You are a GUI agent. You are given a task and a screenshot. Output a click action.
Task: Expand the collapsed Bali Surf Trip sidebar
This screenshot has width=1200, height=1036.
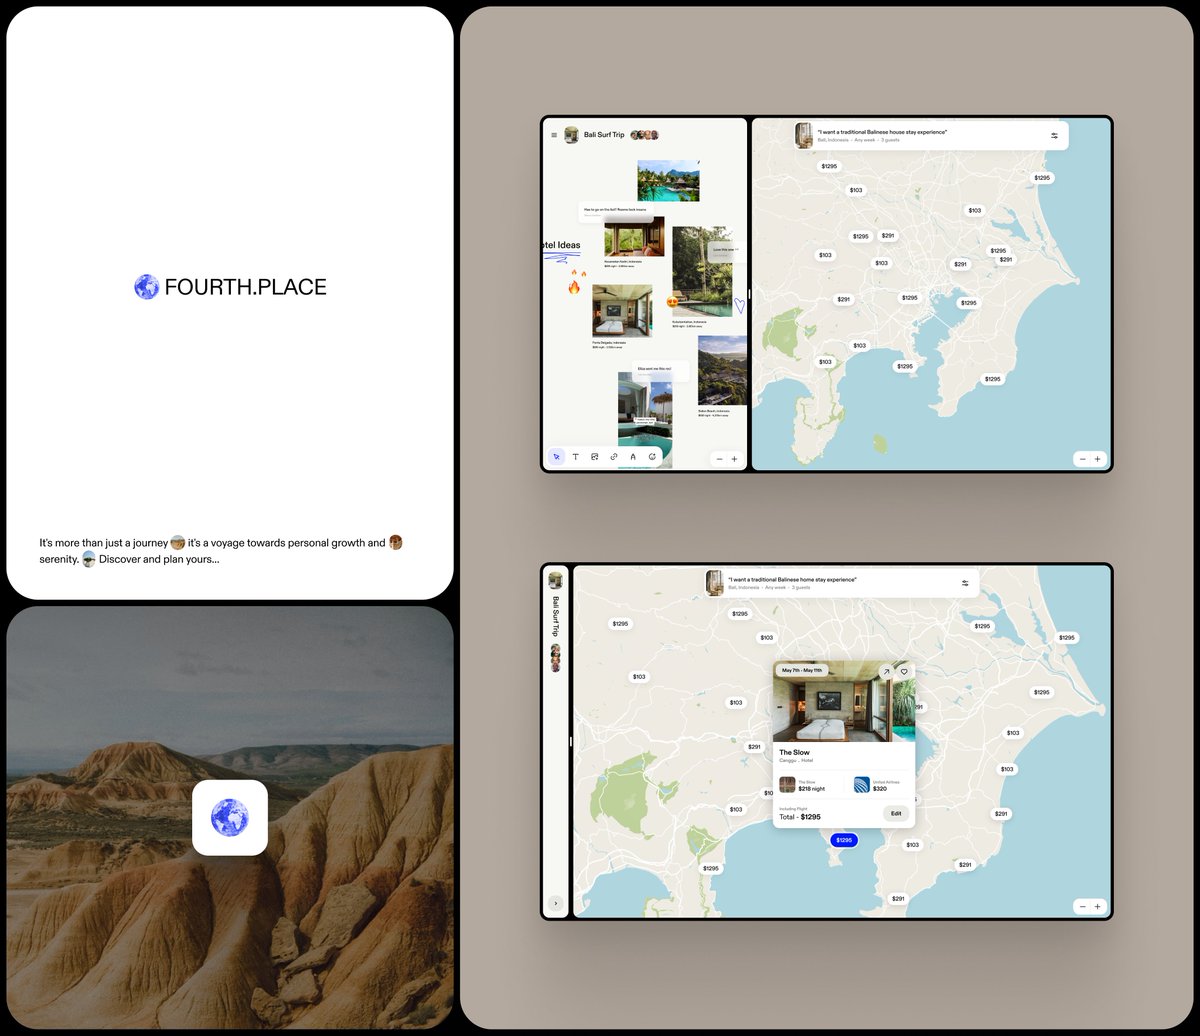[556, 903]
